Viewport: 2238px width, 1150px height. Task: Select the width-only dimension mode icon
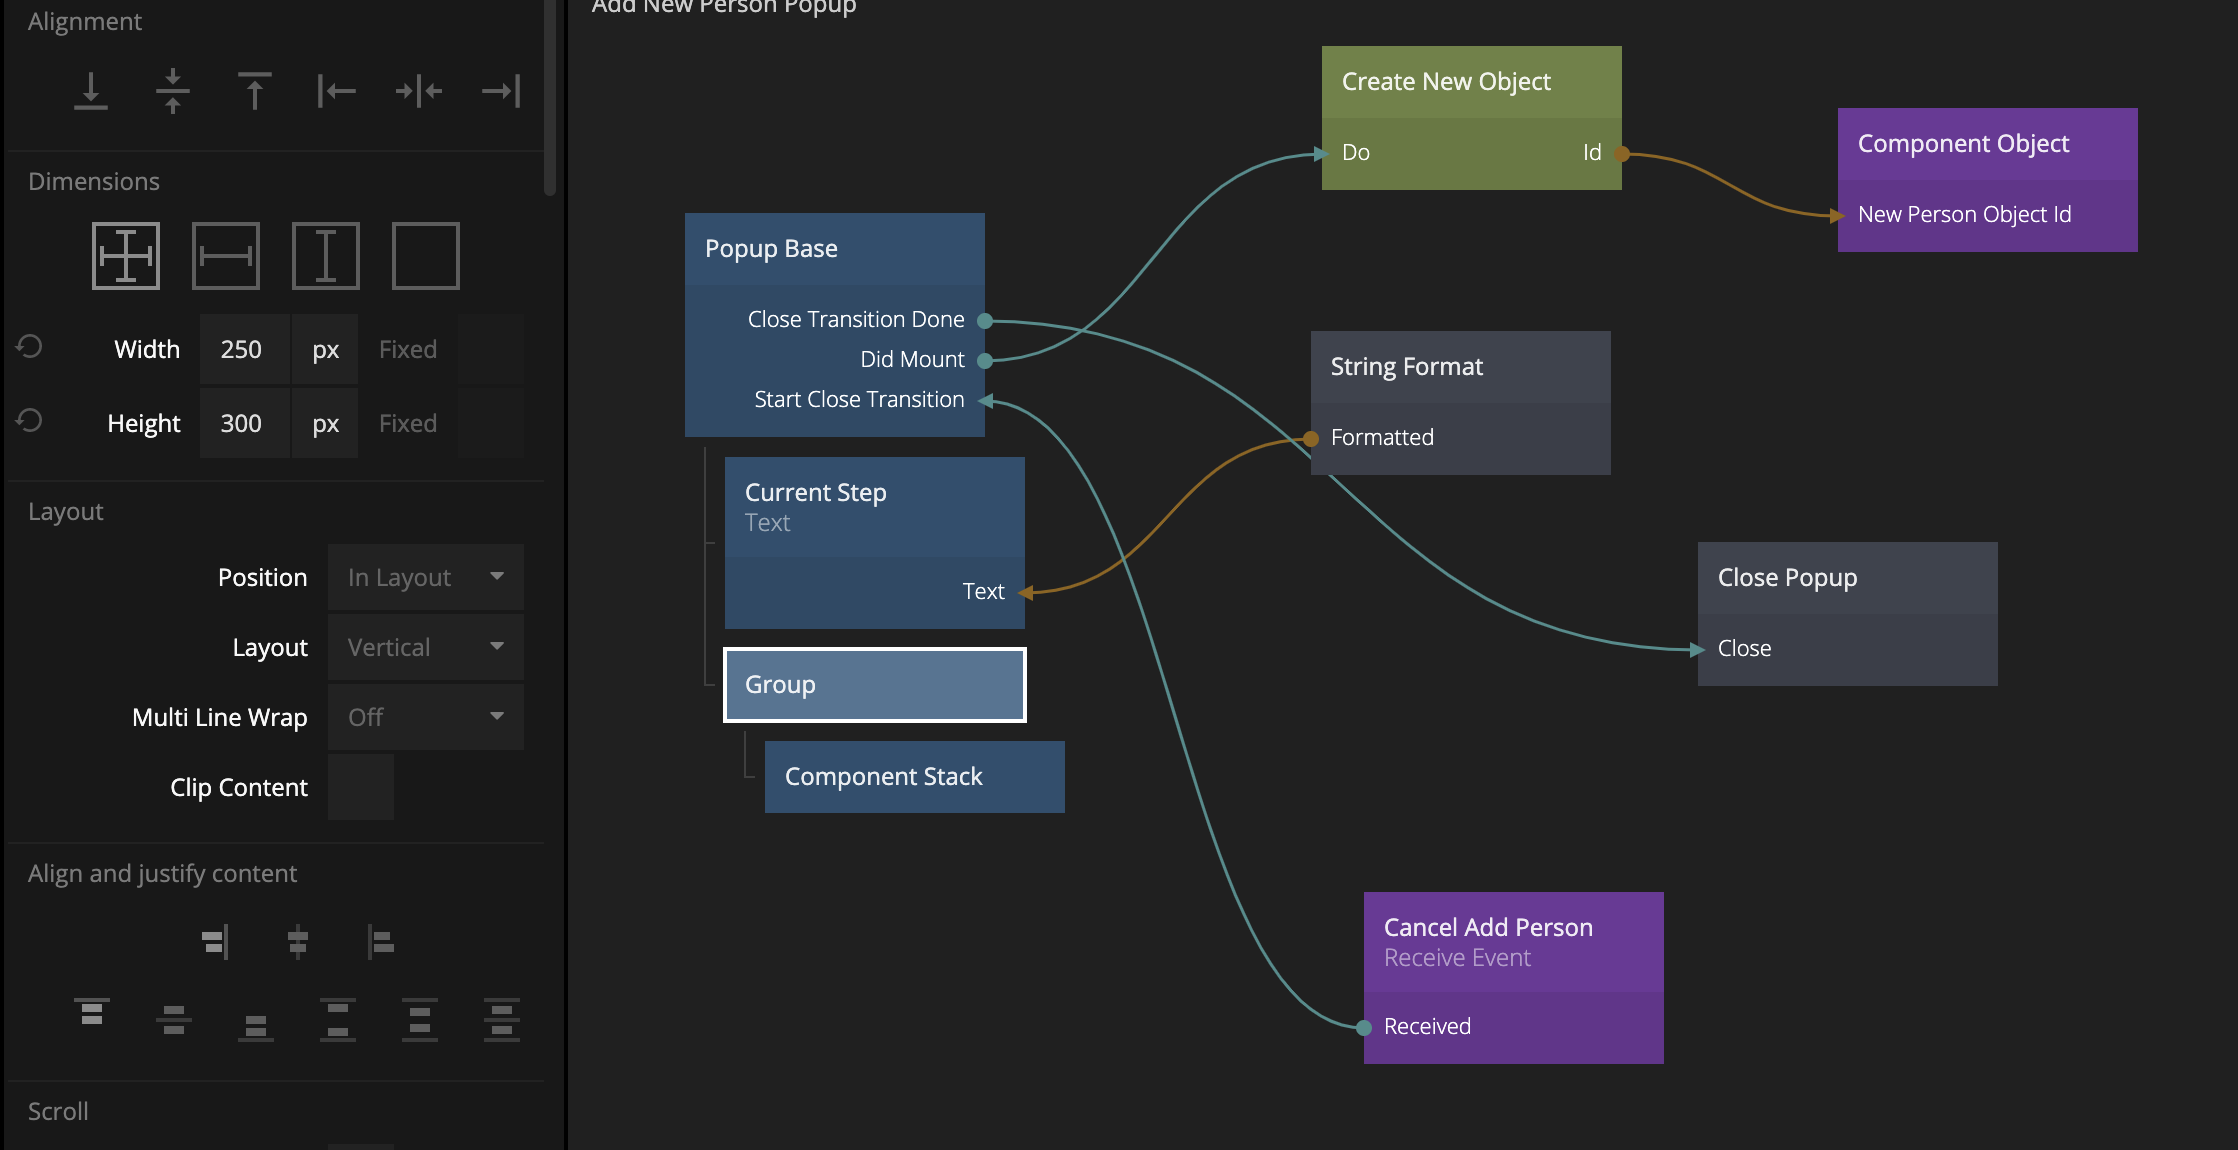tap(226, 256)
